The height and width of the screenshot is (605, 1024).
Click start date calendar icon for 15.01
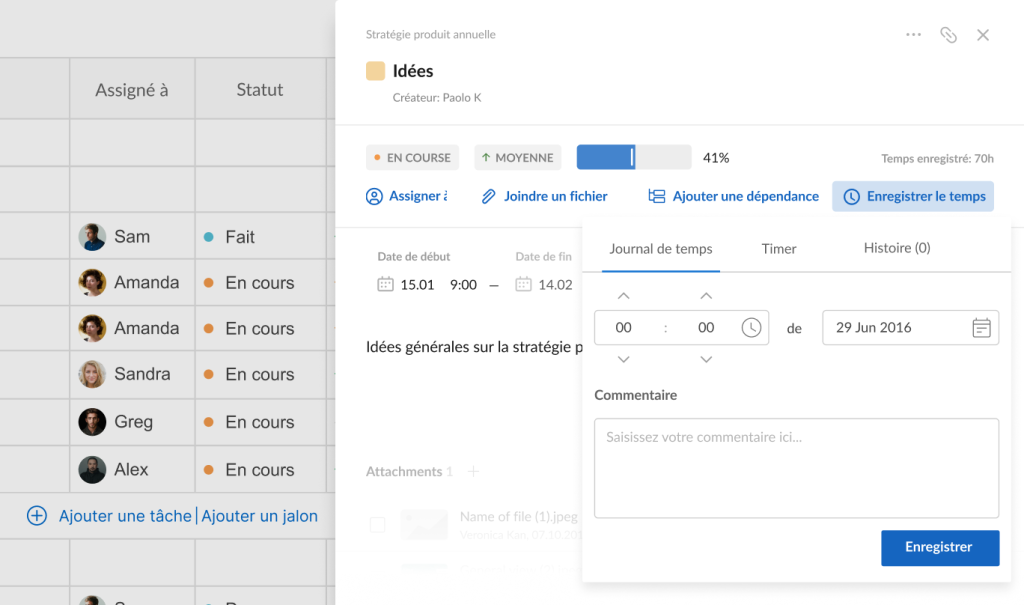coord(385,284)
